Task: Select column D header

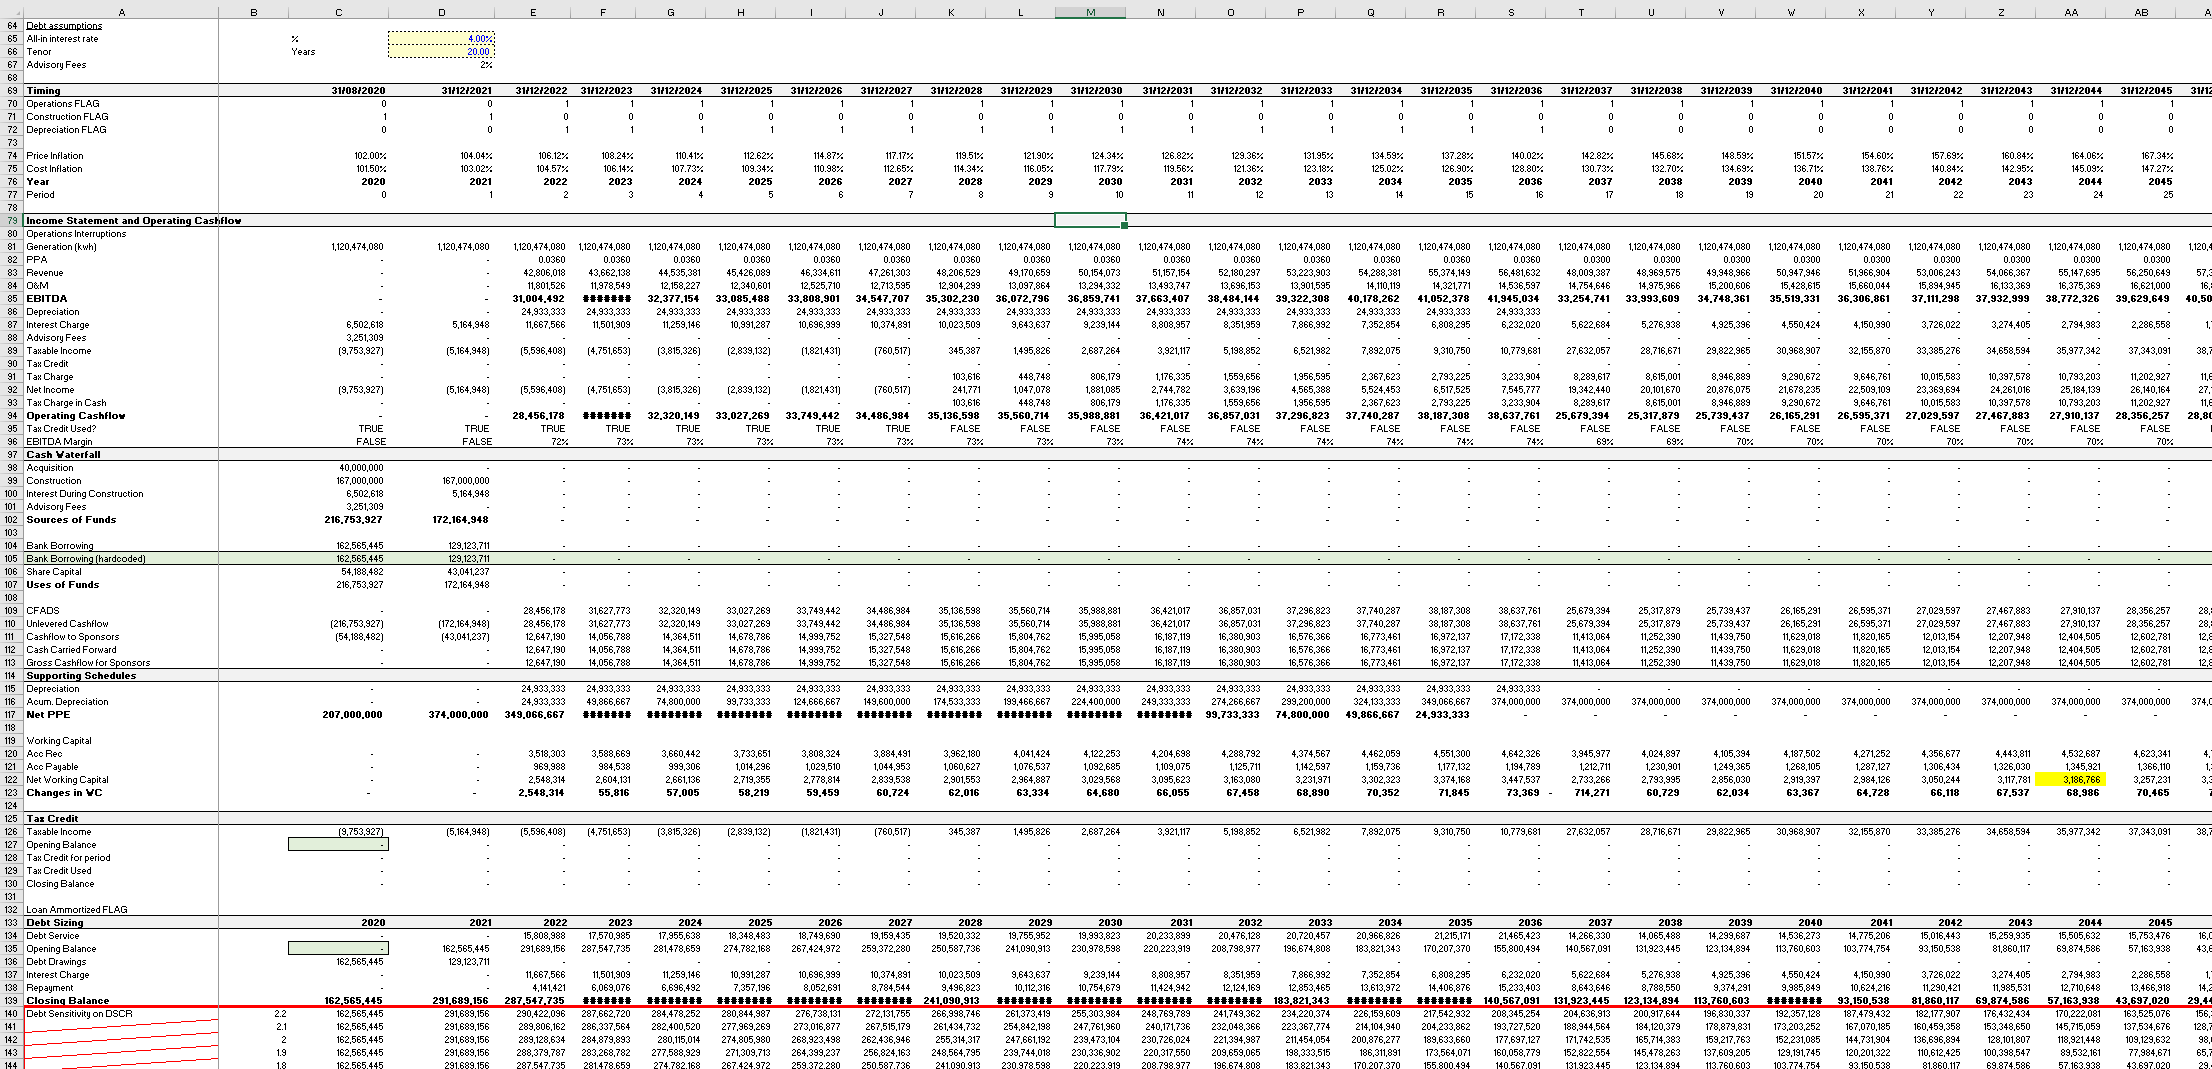Action: (441, 12)
